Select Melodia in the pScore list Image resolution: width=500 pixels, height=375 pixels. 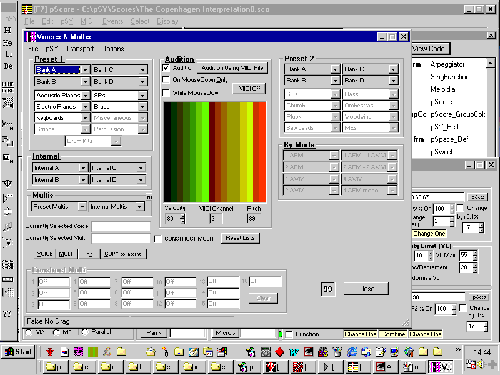coord(443,89)
